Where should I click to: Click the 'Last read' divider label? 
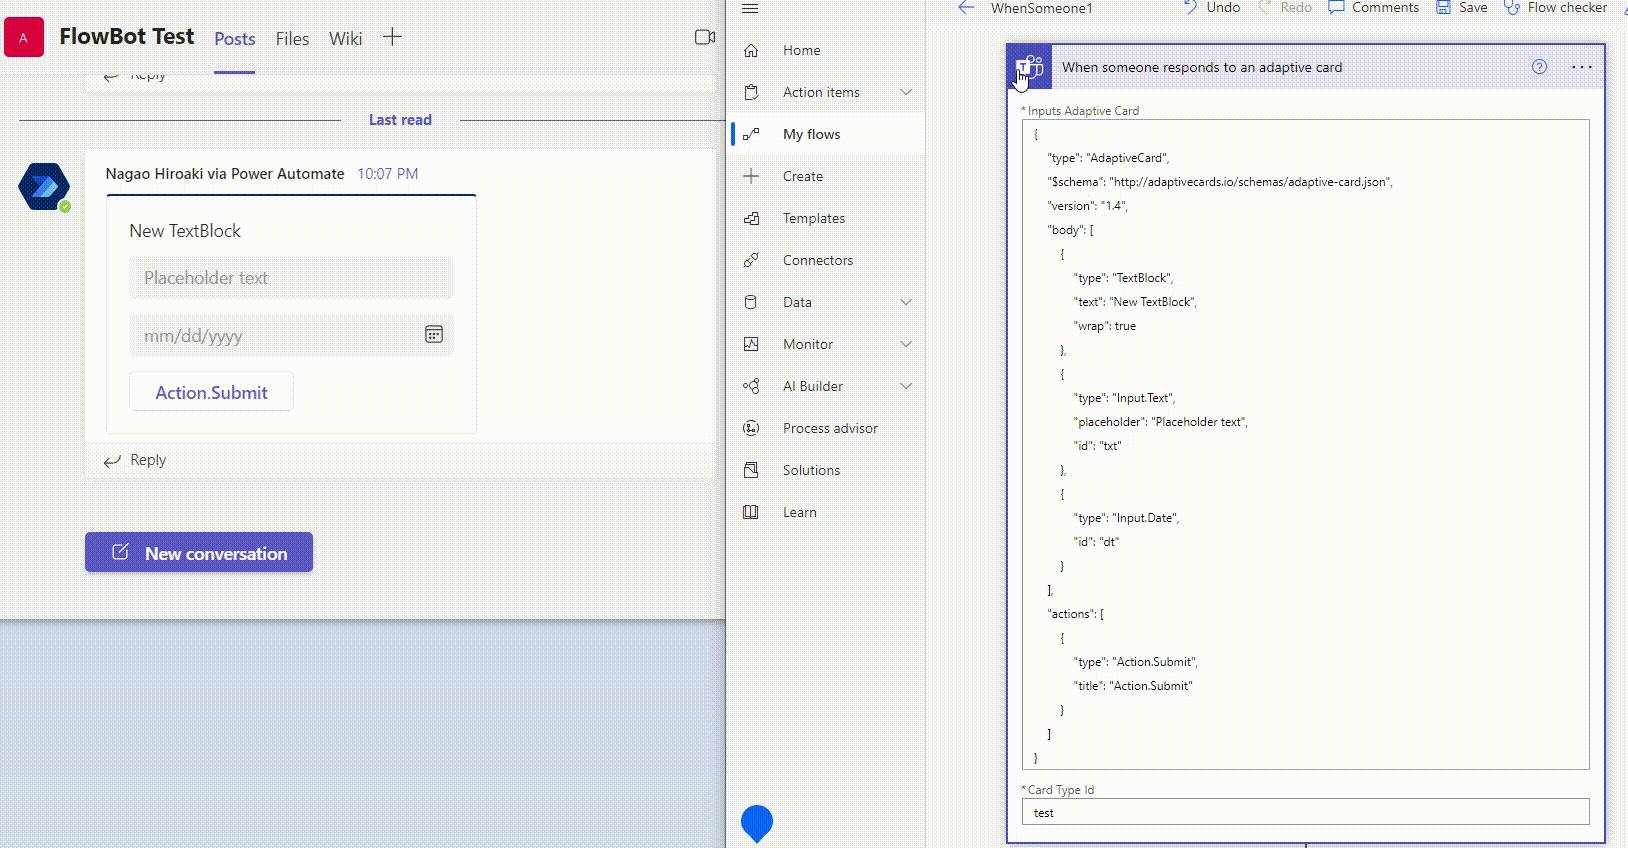(x=400, y=120)
